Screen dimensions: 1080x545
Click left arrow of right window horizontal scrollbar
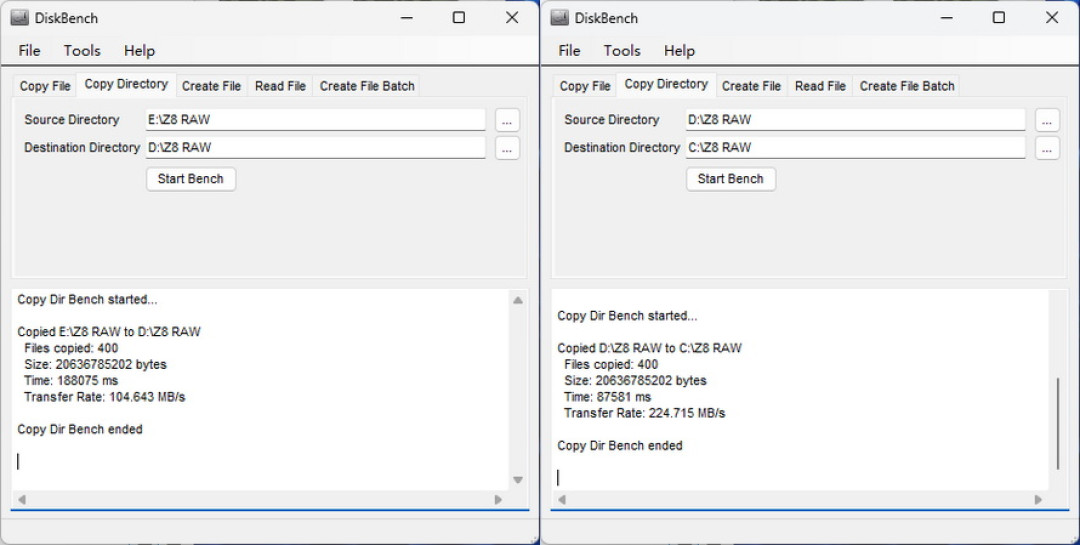coord(561,500)
